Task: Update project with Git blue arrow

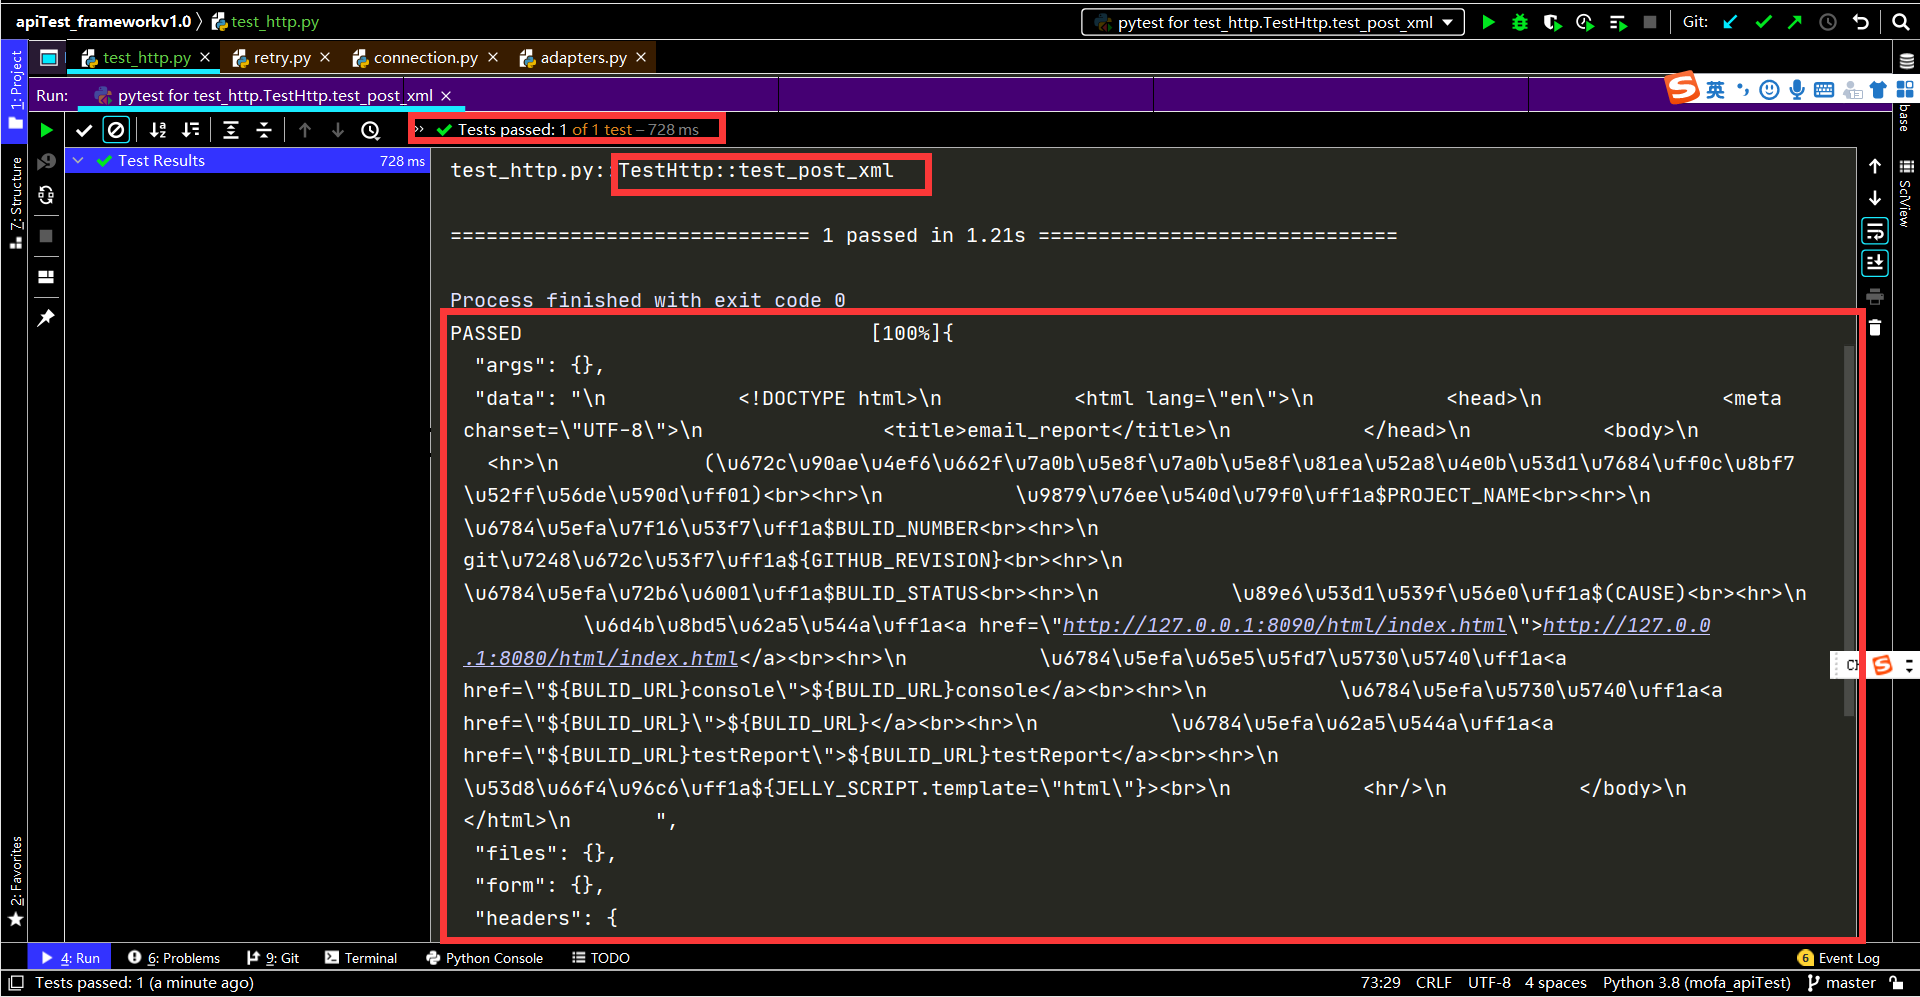Action: [1731, 22]
